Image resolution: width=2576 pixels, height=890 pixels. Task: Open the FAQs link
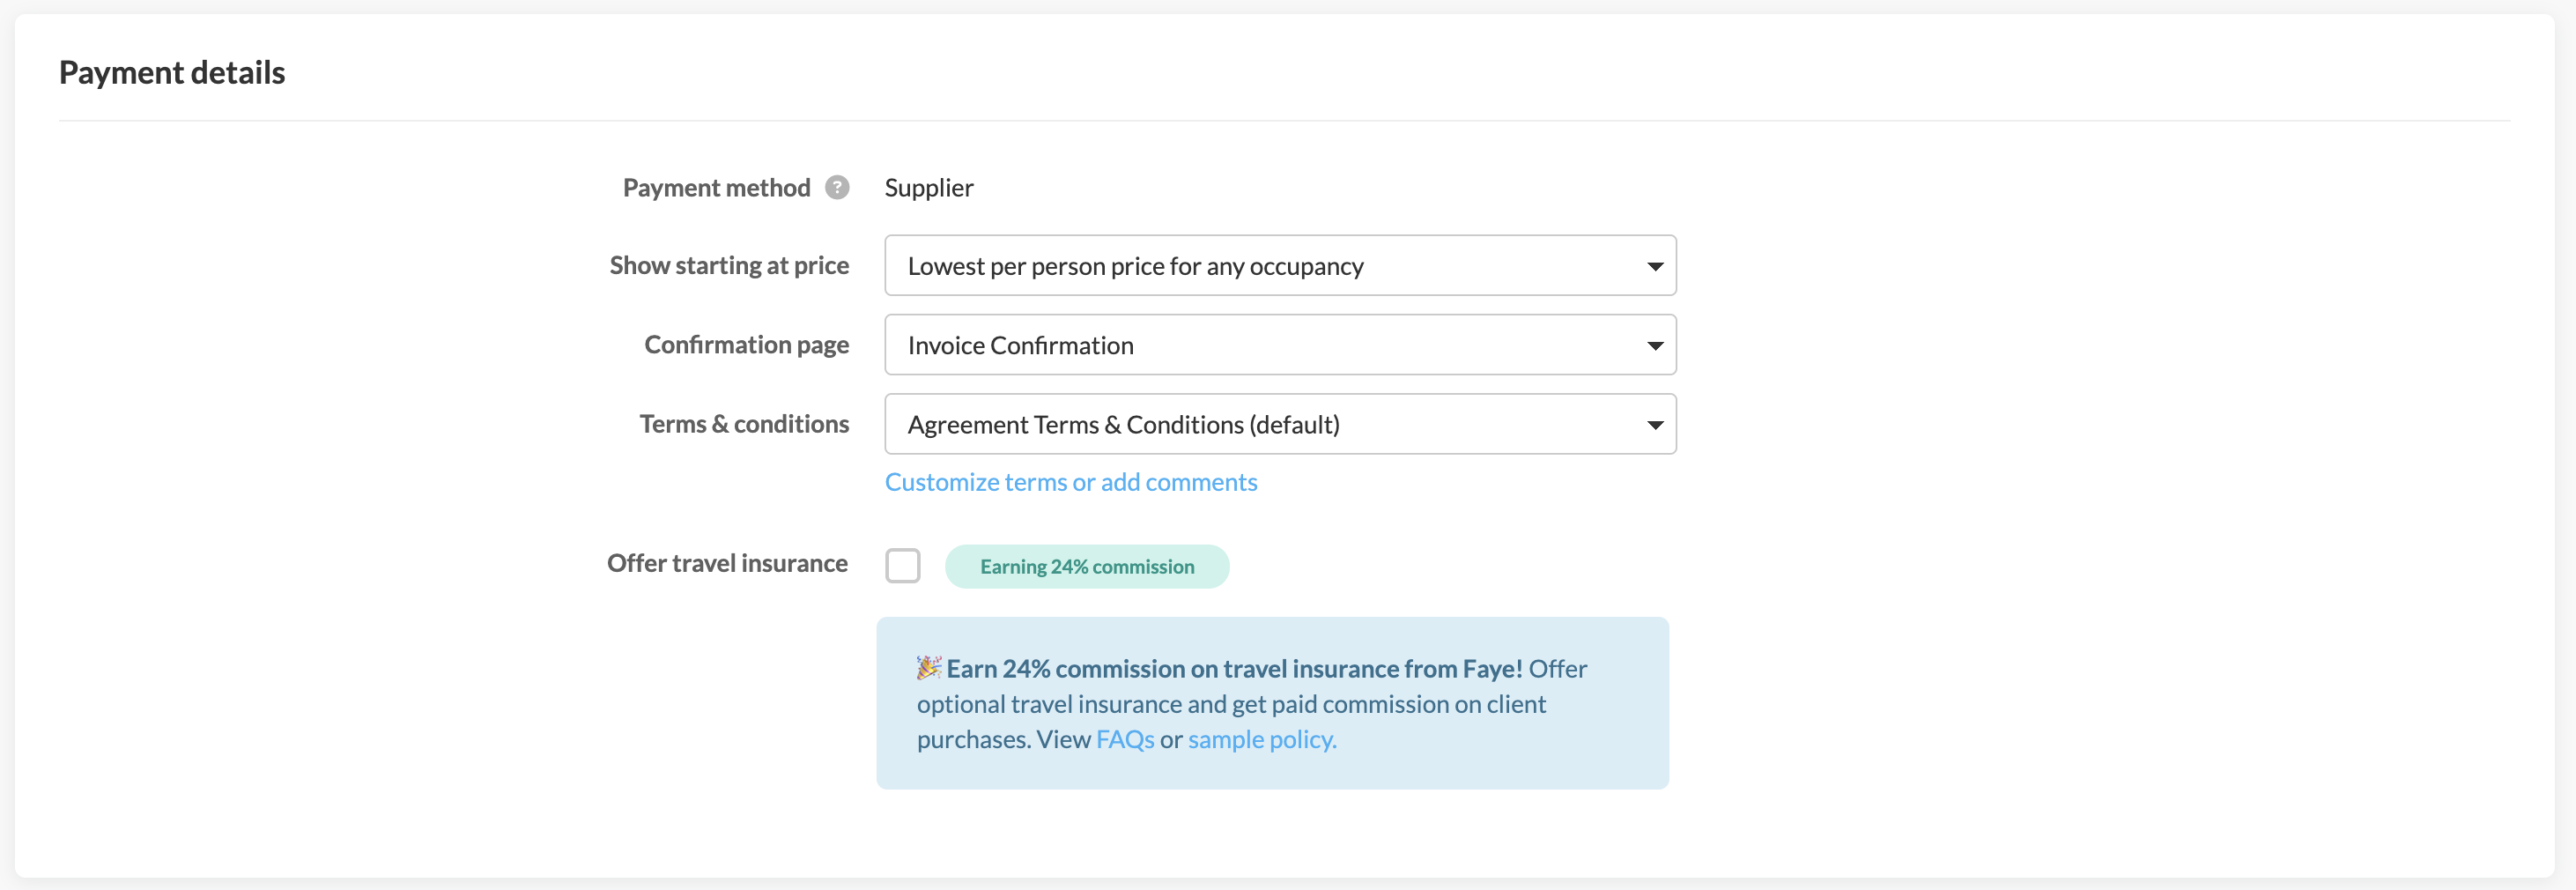1124,739
